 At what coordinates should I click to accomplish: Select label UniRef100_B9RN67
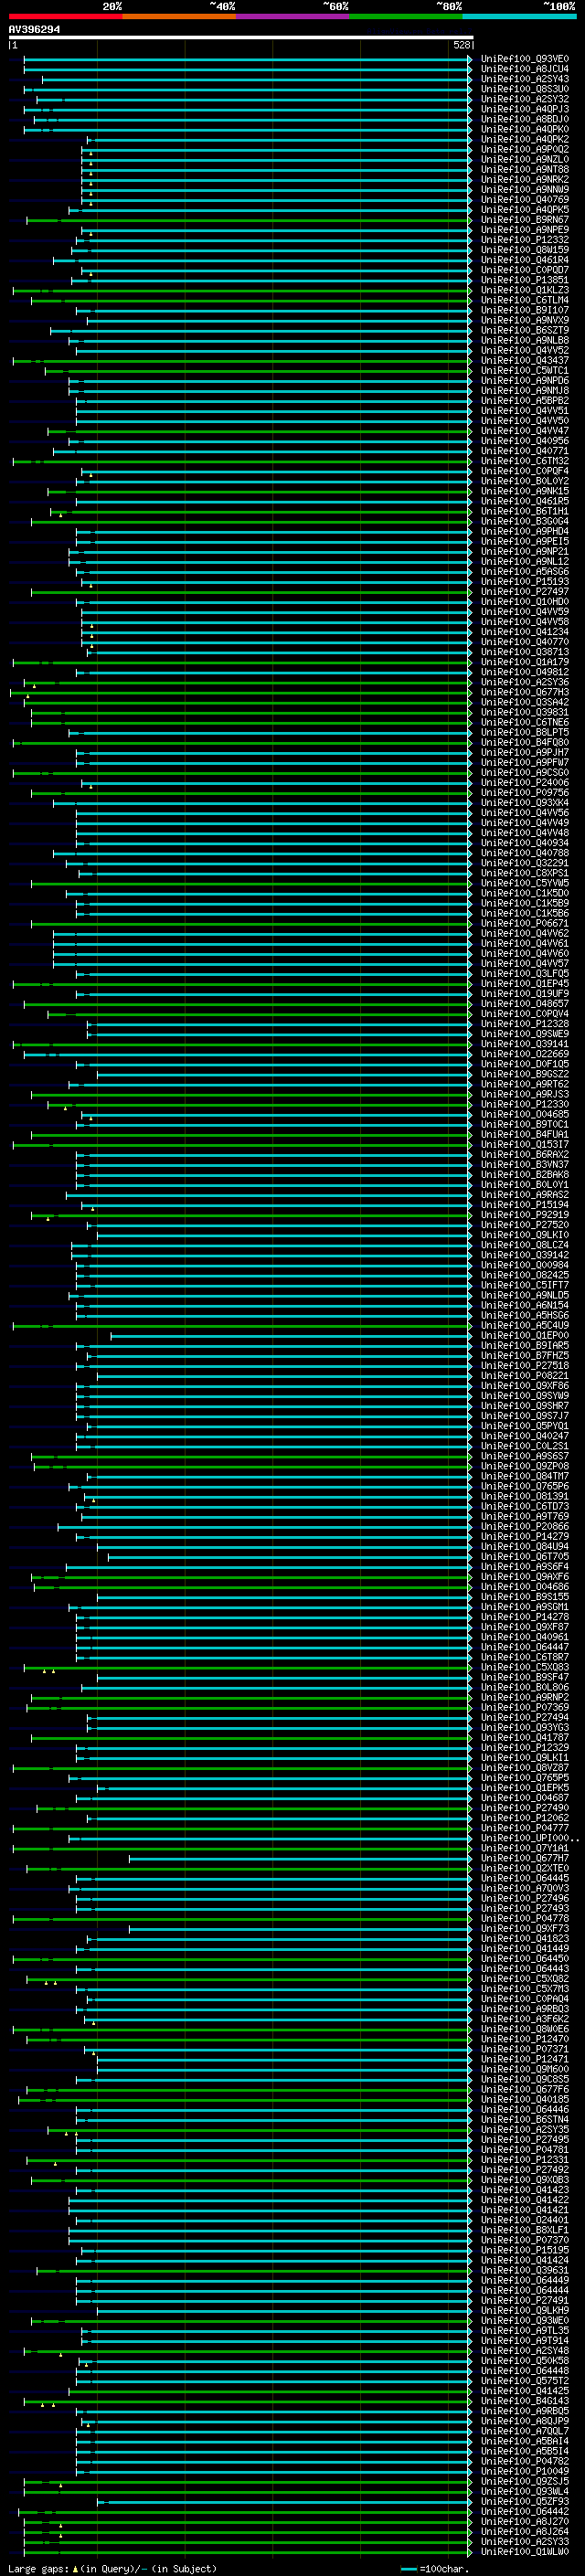point(525,220)
